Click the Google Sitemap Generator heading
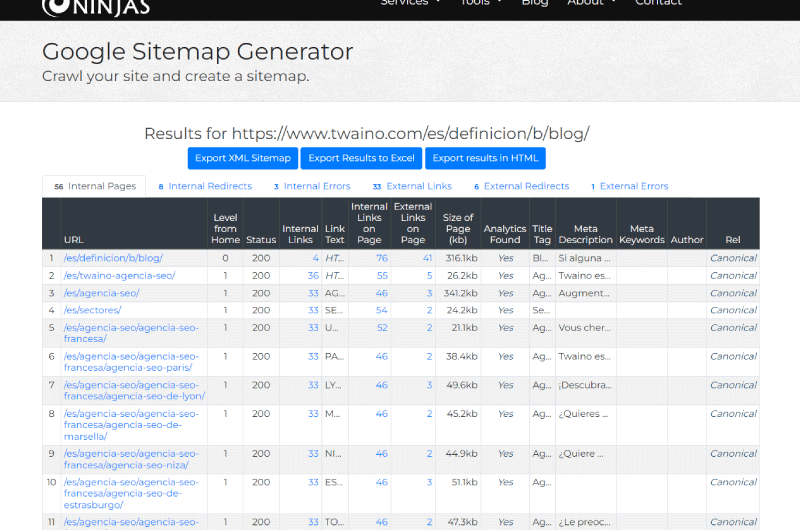800x530 pixels. [197, 52]
